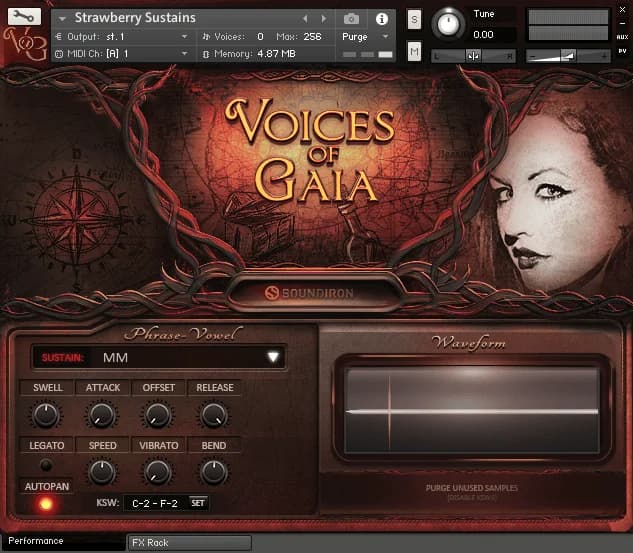
Task: Turn the Swell knob
Action: point(46,415)
